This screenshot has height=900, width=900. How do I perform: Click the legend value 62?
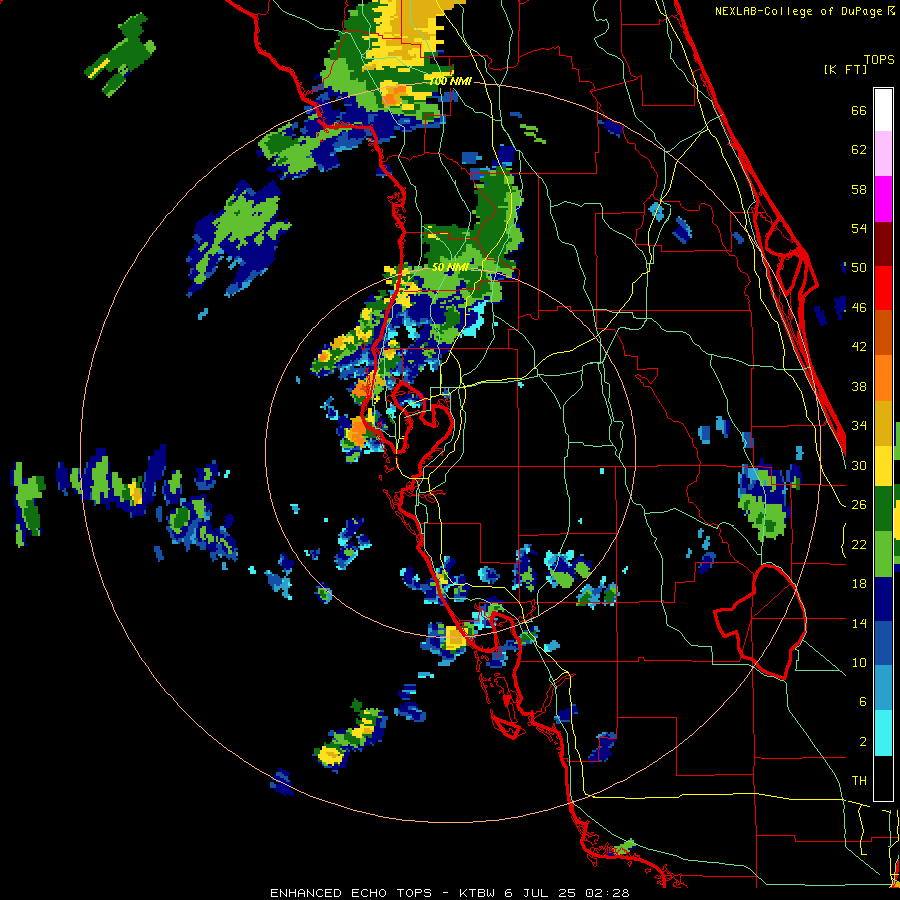tap(859, 150)
